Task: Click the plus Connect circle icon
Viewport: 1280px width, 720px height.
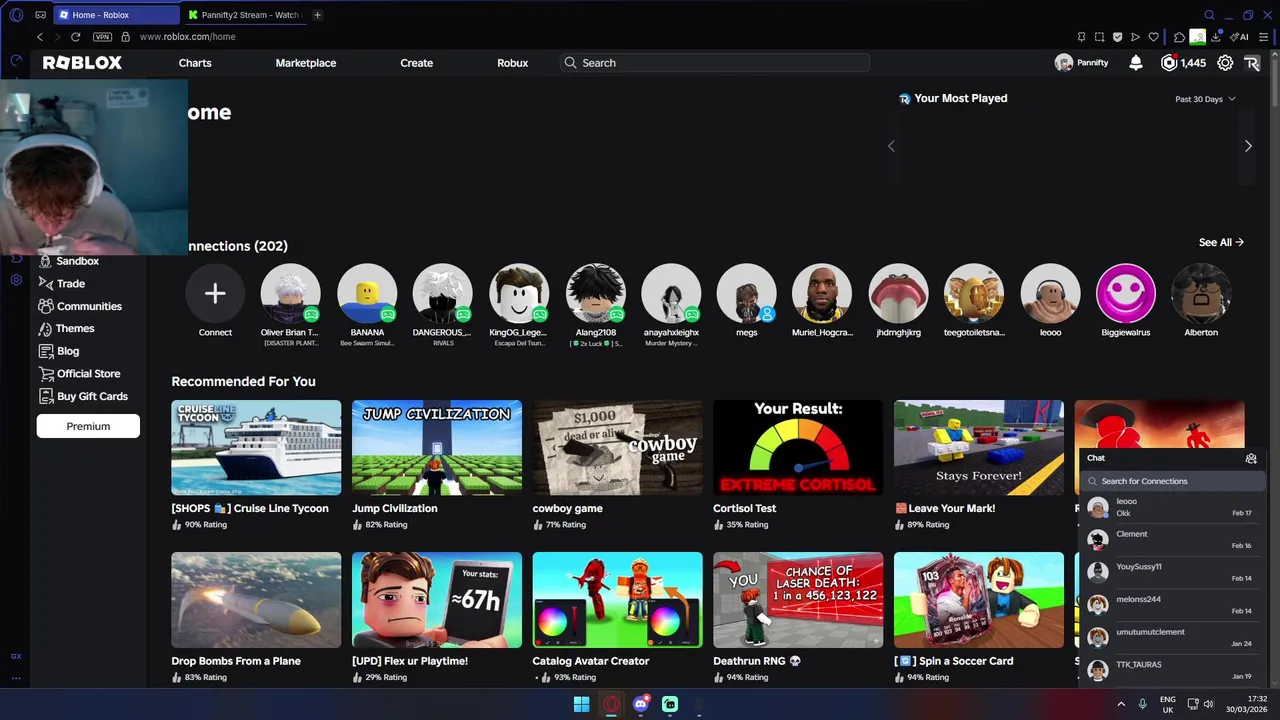Action: (x=215, y=293)
